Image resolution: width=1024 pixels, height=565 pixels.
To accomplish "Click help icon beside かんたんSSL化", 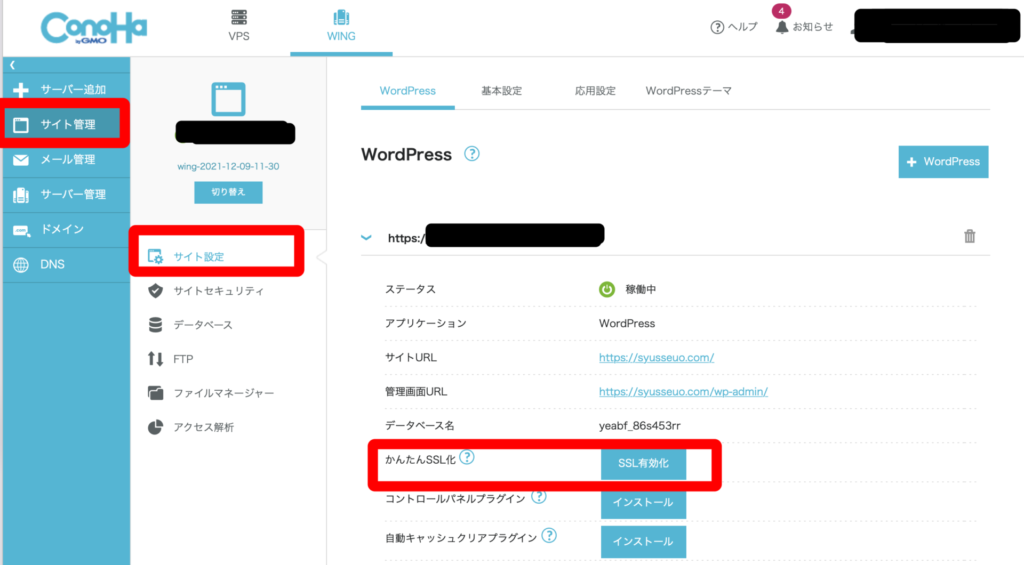I will click(466, 457).
